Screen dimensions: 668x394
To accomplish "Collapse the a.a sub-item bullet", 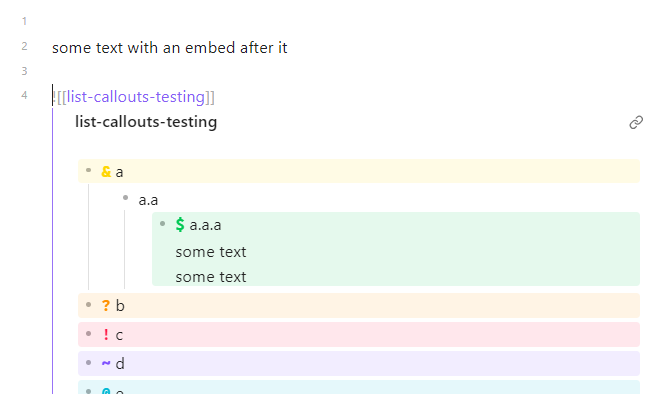I will (125, 198).
